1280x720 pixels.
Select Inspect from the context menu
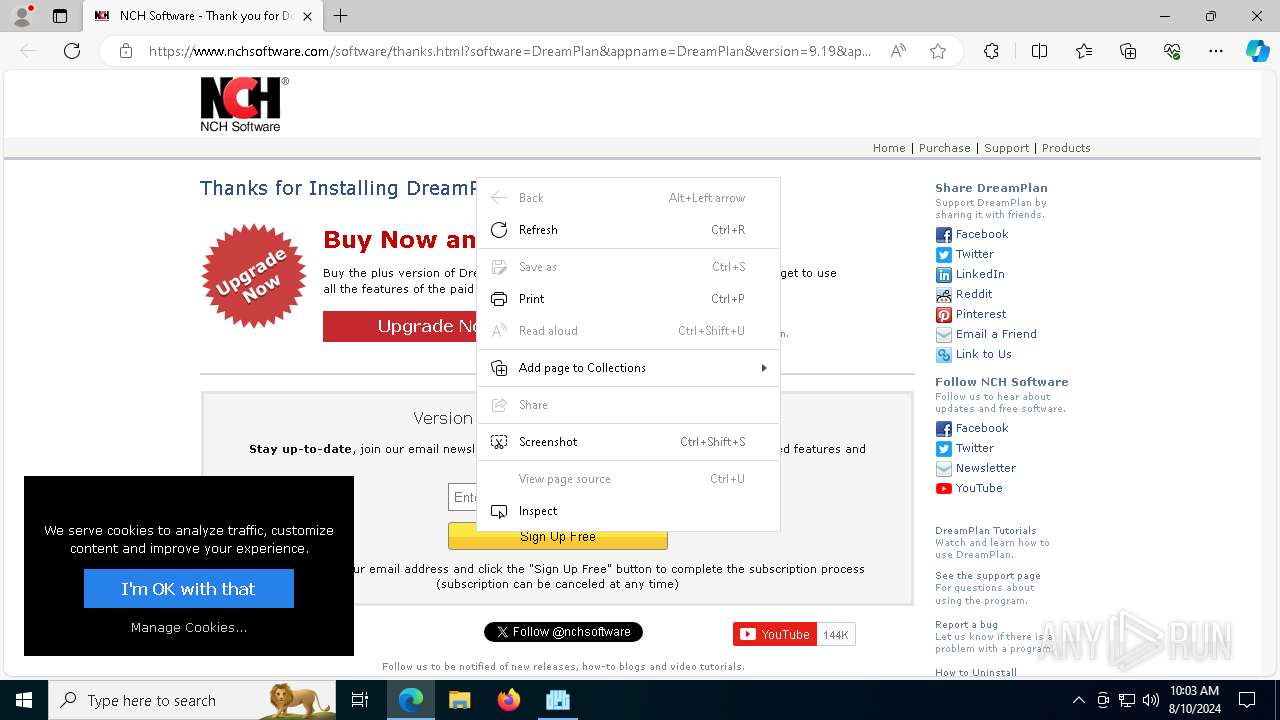[x=628, y=511]
